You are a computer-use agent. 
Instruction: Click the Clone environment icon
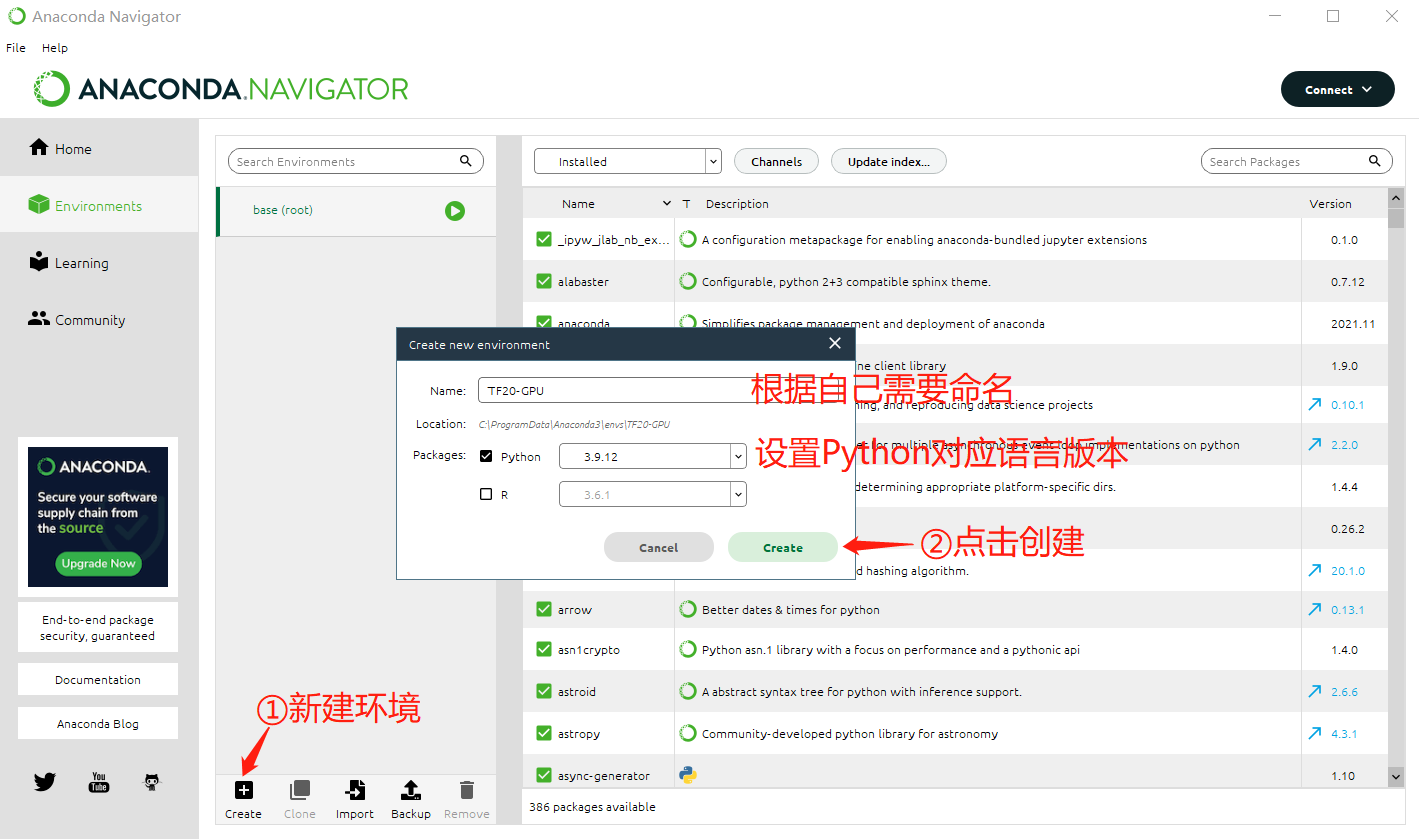click(x=299, y=790)
